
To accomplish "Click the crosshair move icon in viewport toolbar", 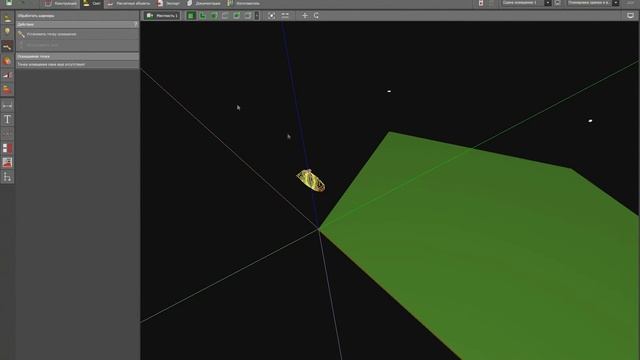I will [304, 16].
